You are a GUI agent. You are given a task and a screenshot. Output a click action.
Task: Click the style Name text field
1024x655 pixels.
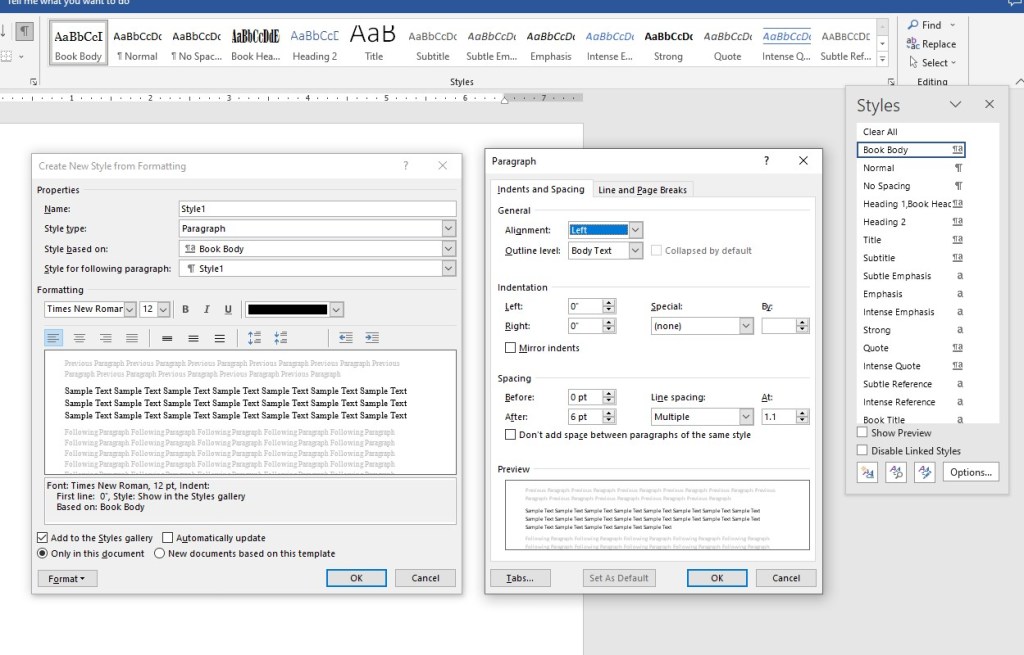(x=317, y=209)
